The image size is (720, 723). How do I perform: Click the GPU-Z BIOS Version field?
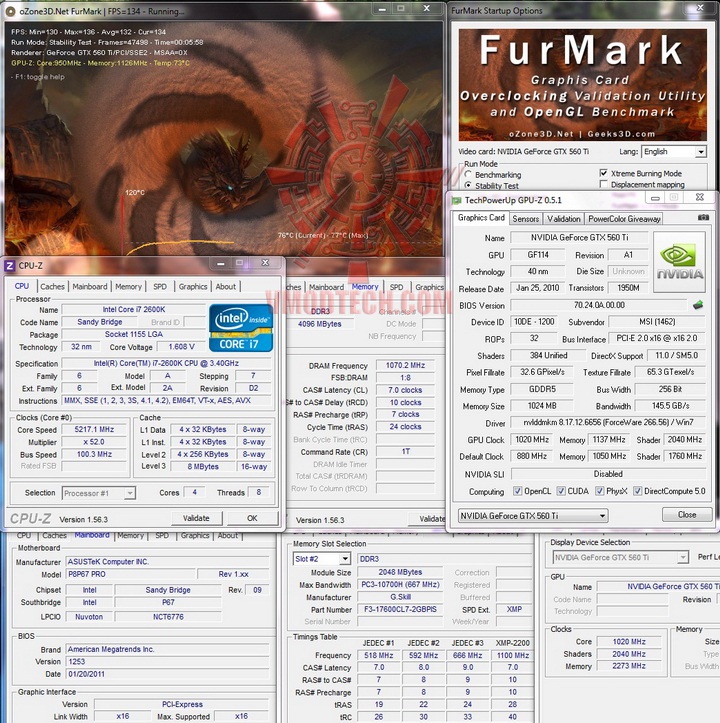click(x=599, y=305)
